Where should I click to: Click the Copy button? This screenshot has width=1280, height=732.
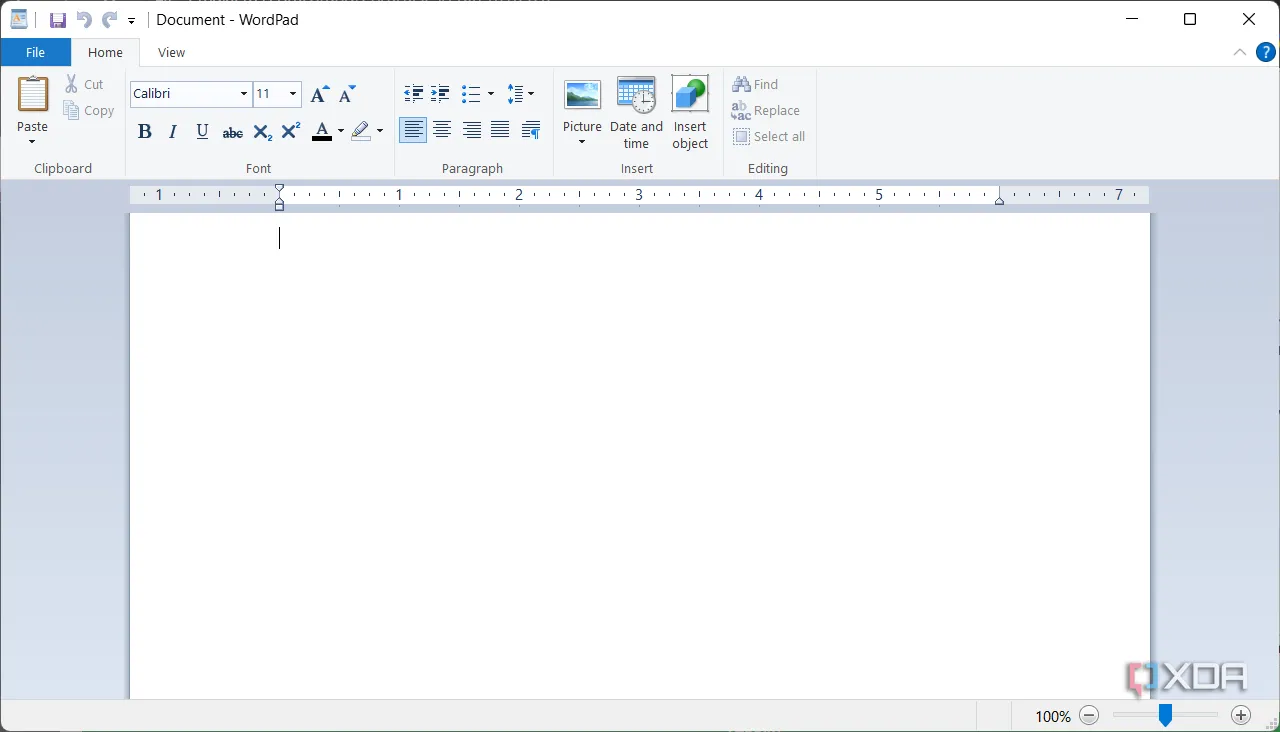pyautogui.click(x=89, y=111)
